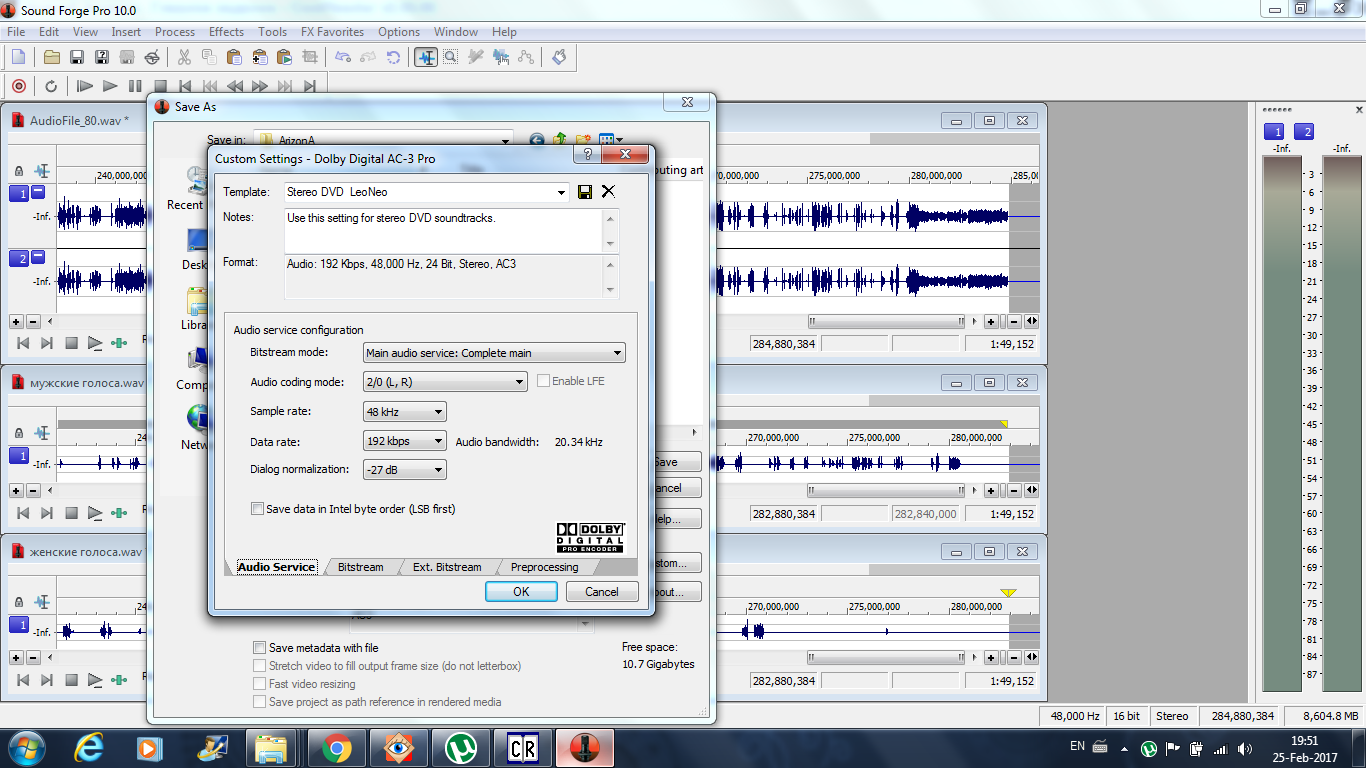This screenshot has width=1366, height=768.
Task: Click the New file toolbar icon
Action: (18, 57)
